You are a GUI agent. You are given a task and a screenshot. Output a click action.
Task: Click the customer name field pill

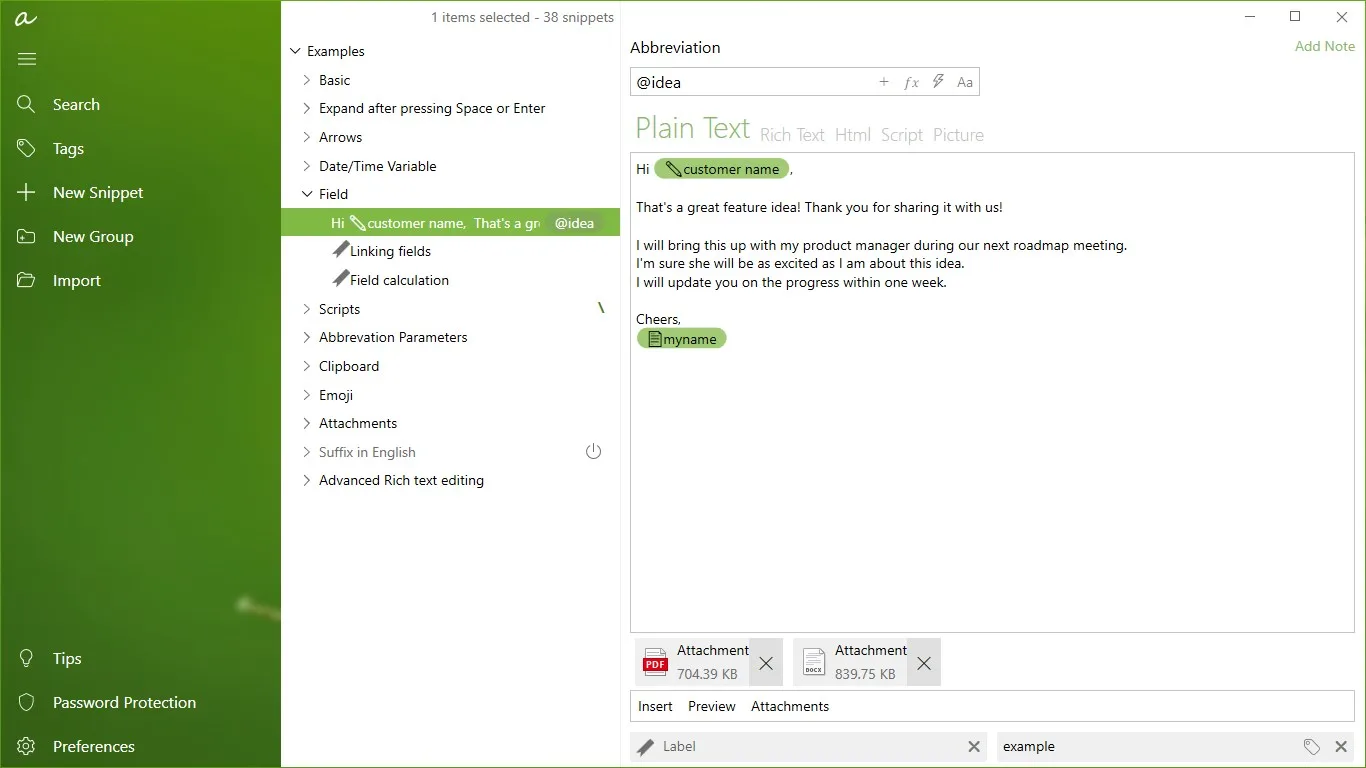click(x=721, y=169)
